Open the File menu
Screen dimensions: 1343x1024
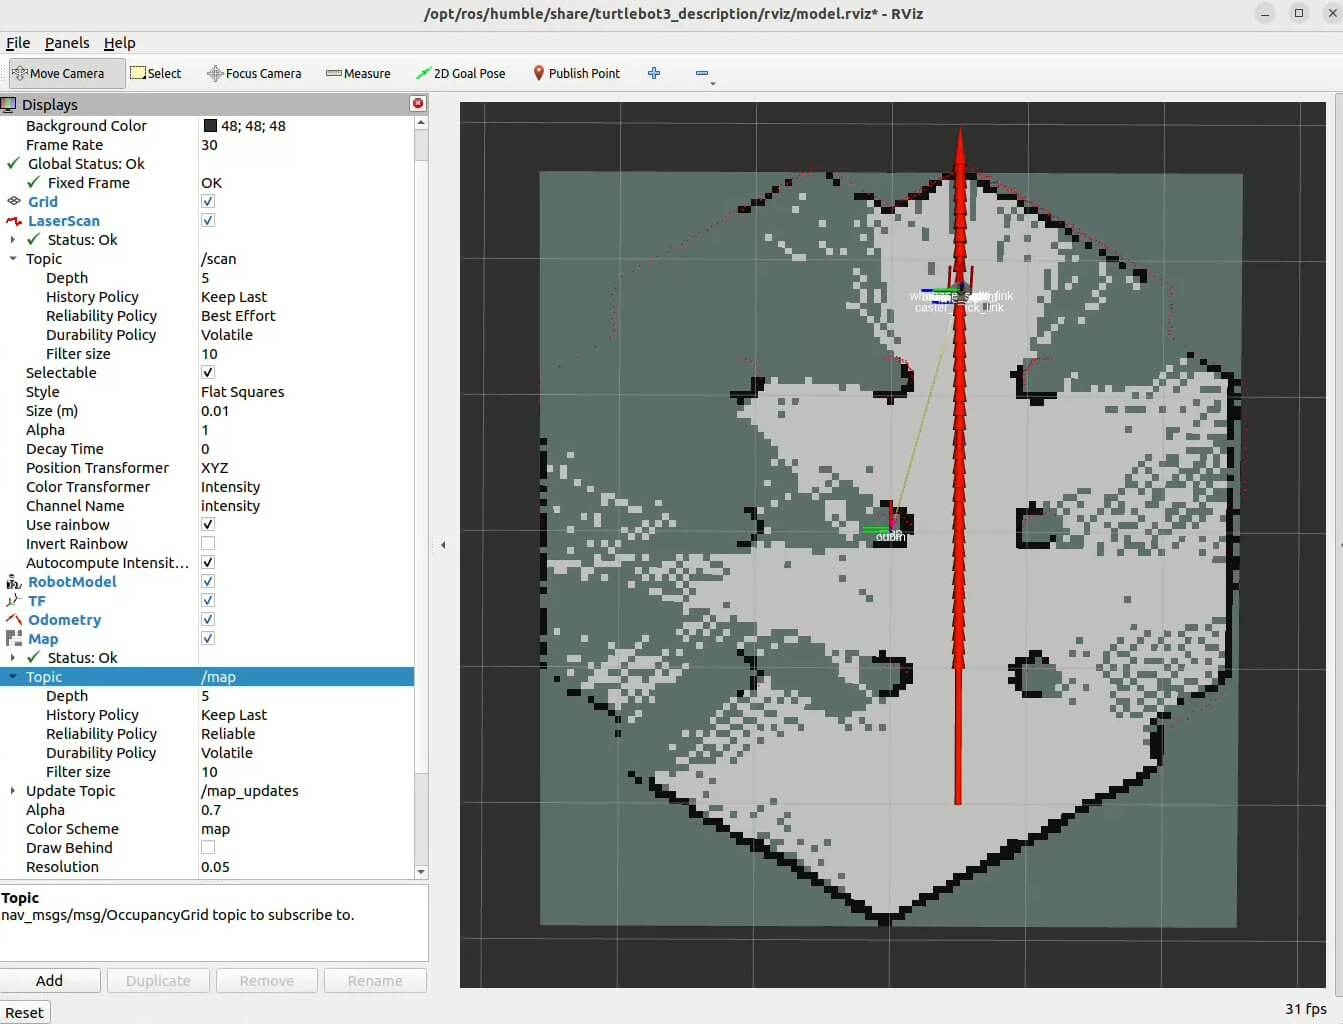click(18, 43)
